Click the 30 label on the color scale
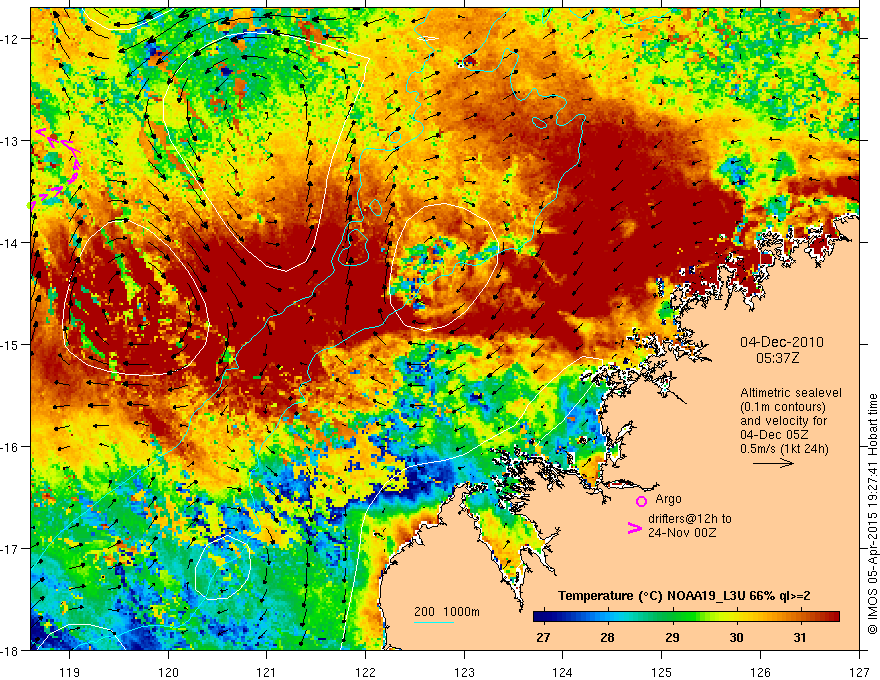880x680 pixels. click(x=736, y=638)
